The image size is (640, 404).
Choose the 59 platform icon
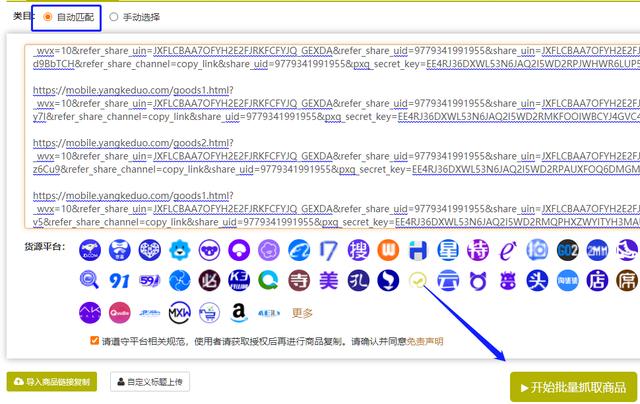click(150, 281)
